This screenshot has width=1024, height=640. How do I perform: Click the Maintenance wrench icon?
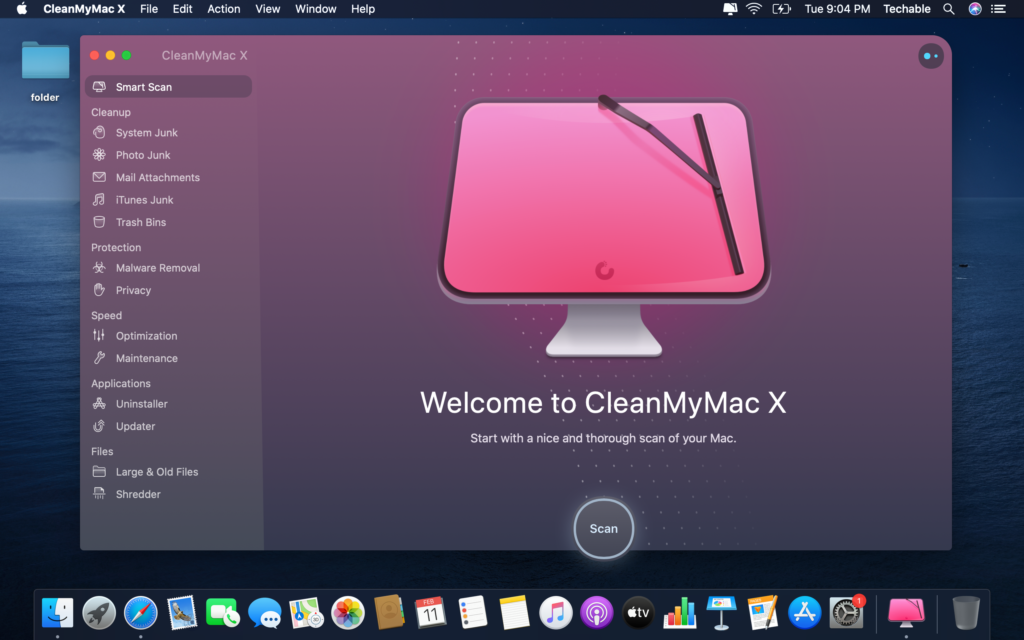click(x=99, y=358)
